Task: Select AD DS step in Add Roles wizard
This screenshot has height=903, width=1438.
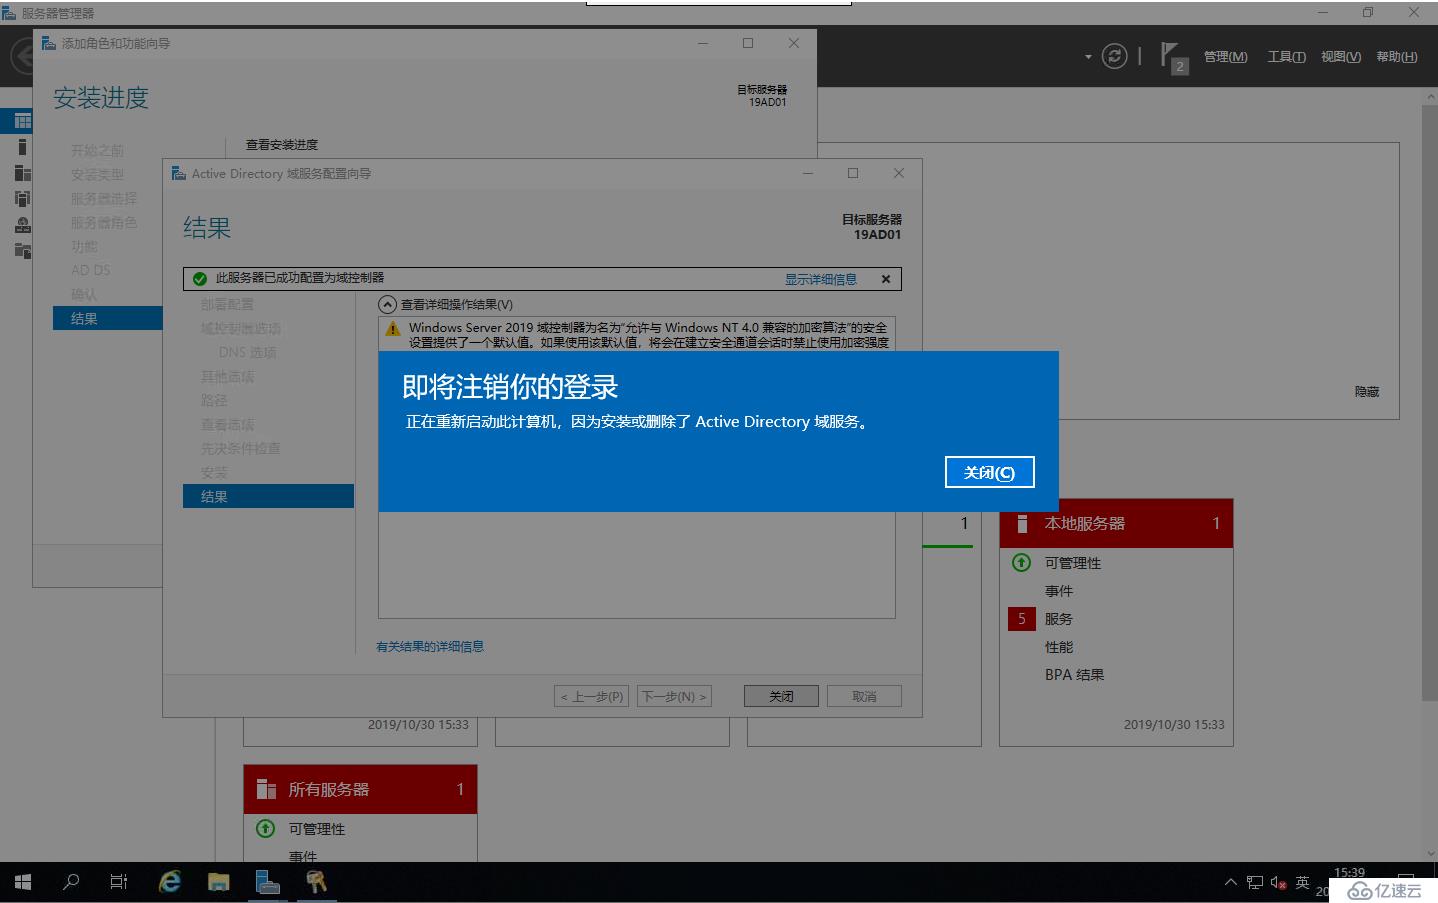Action: 90,270
